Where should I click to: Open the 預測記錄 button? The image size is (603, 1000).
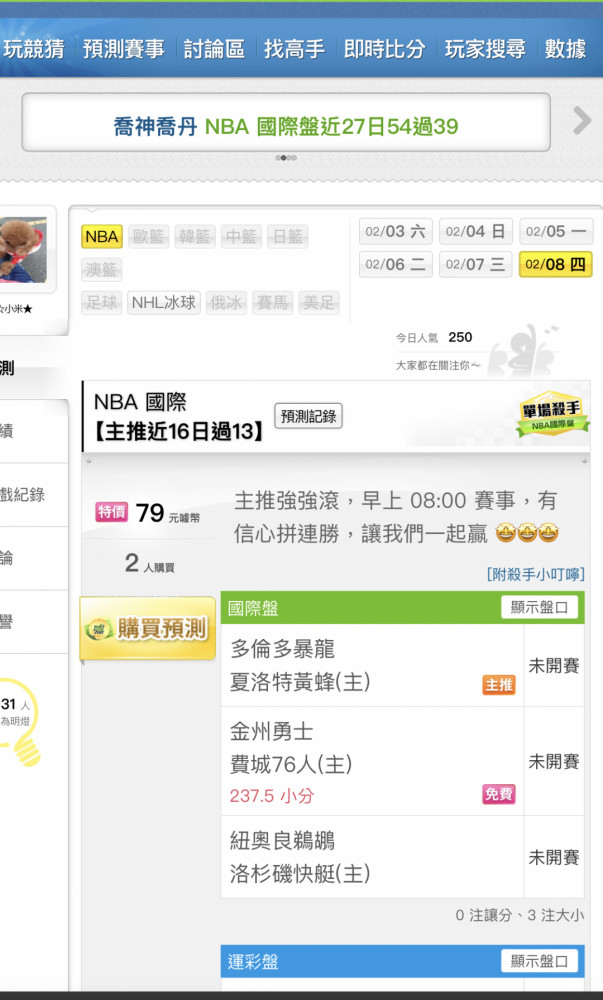tap(309, 416)
